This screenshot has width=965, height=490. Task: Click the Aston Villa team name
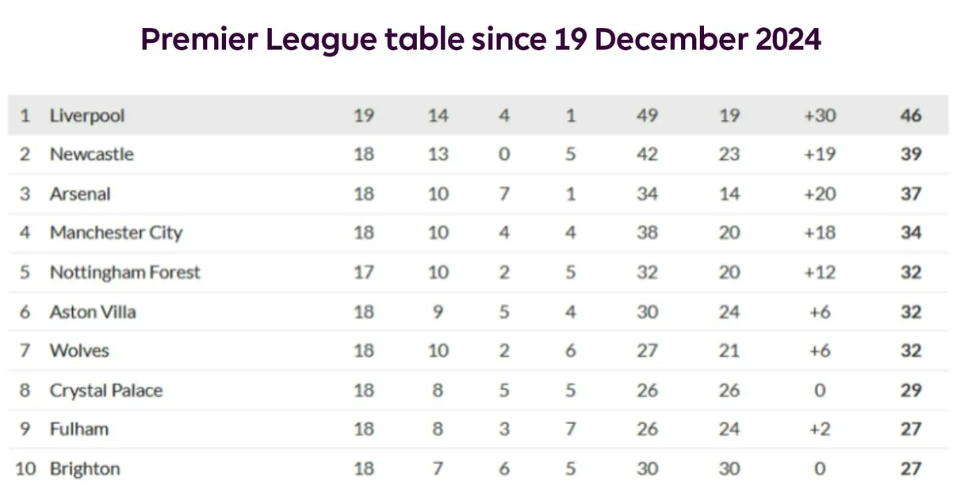92,311
